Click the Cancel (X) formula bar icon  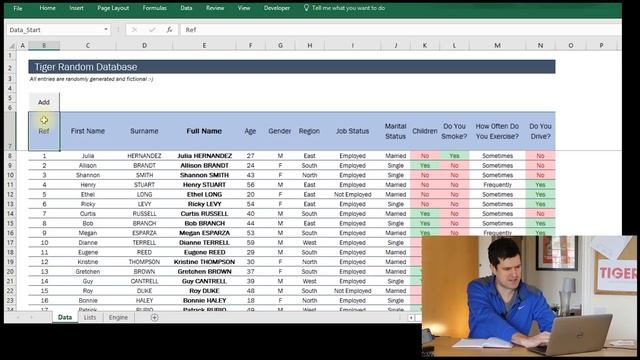pos(134,30)
